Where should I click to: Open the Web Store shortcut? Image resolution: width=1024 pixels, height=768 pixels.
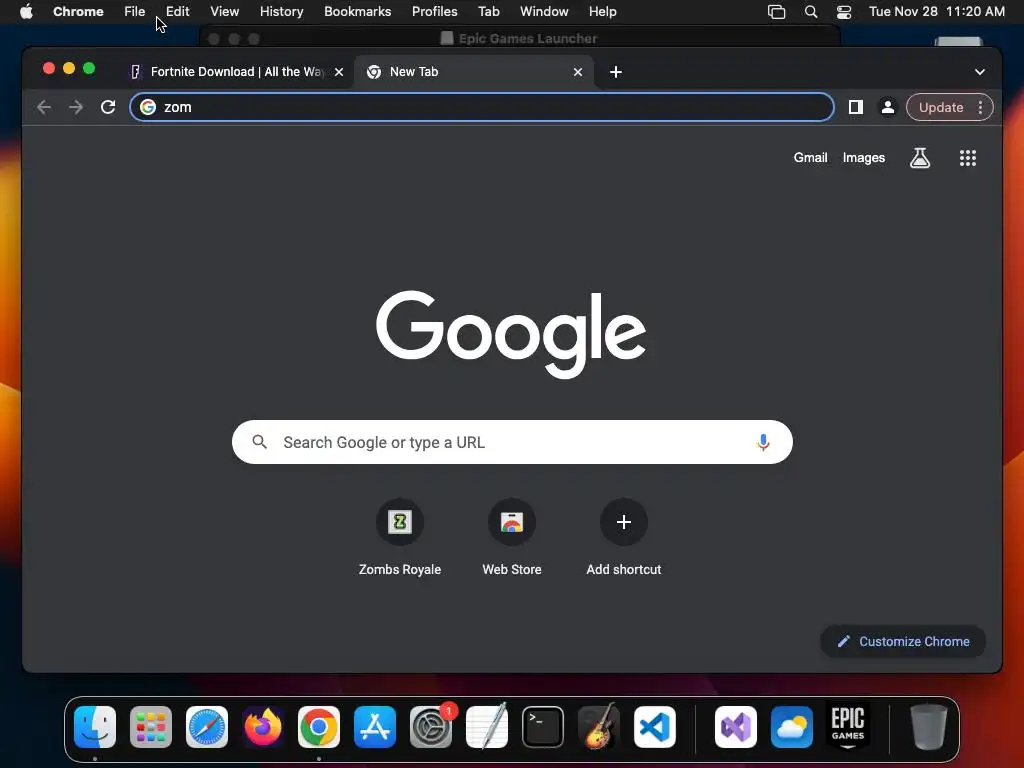point(512,522)
